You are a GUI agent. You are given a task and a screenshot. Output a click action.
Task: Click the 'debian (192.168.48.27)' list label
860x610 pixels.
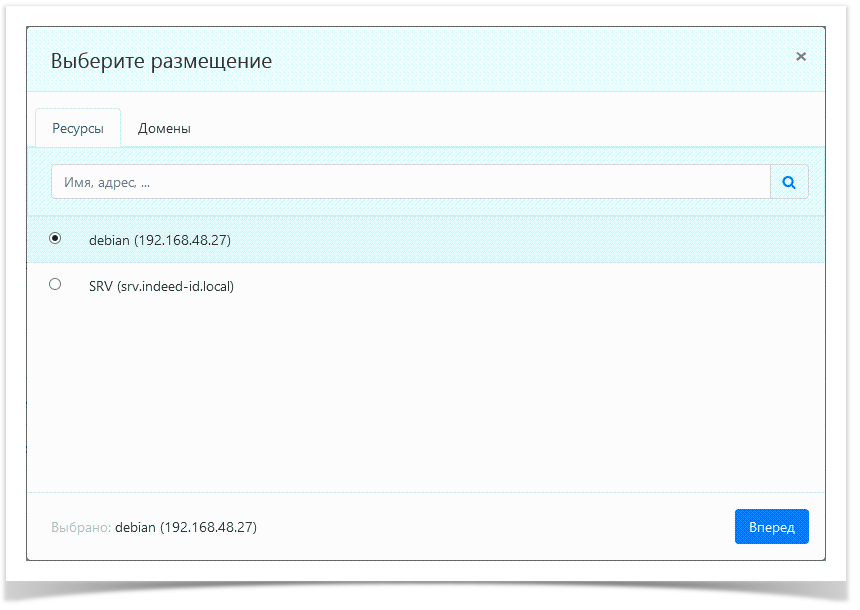coord(160,241)
